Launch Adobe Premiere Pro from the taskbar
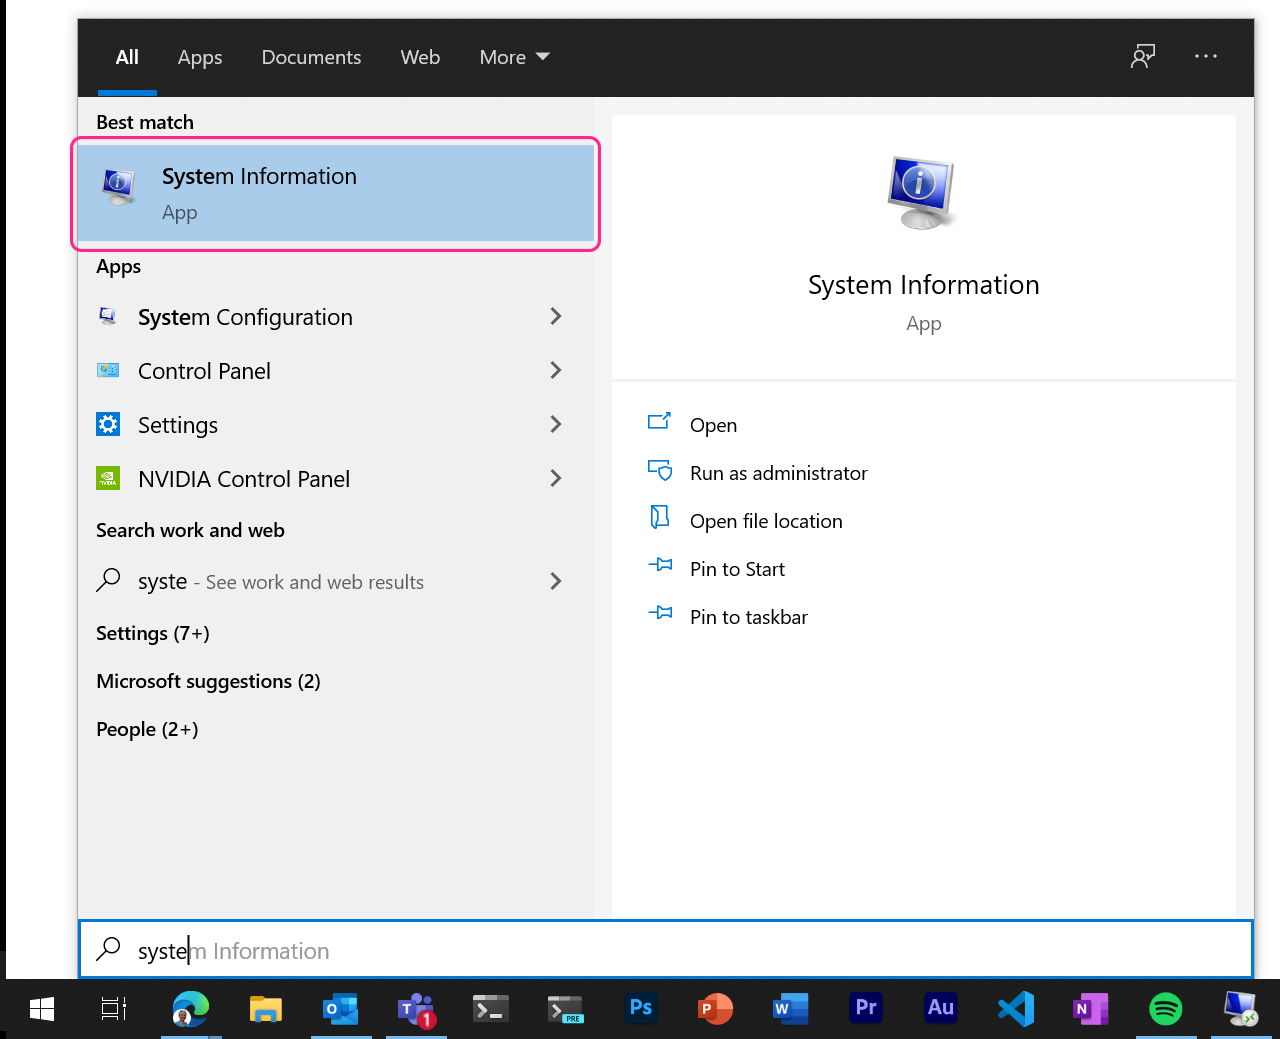The height and width of the screenshot is (1039, 1280). pos(865,1009)
